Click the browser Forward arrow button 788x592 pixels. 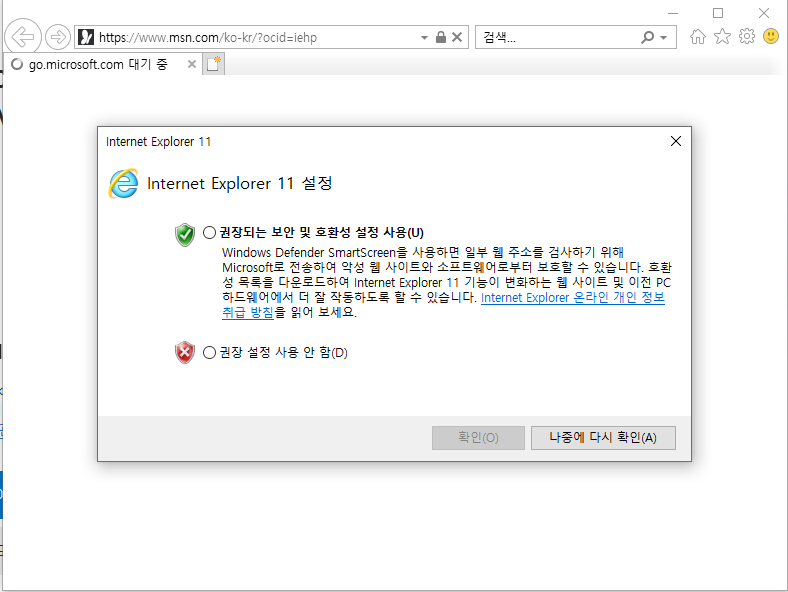(58, 37)
